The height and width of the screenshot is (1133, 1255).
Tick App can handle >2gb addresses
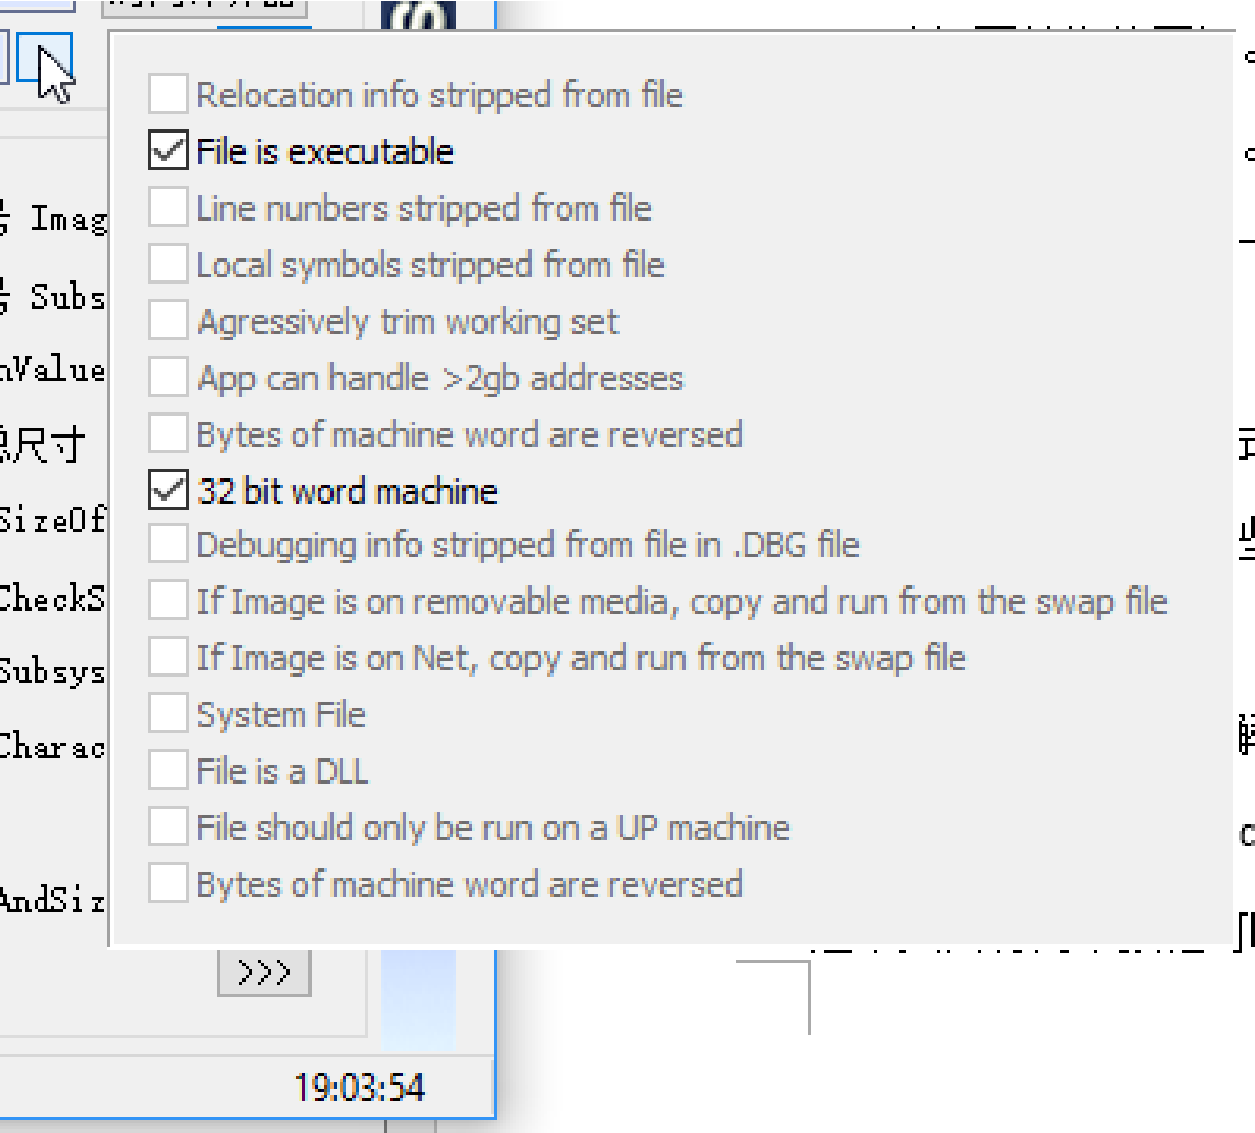coord(168,377)
